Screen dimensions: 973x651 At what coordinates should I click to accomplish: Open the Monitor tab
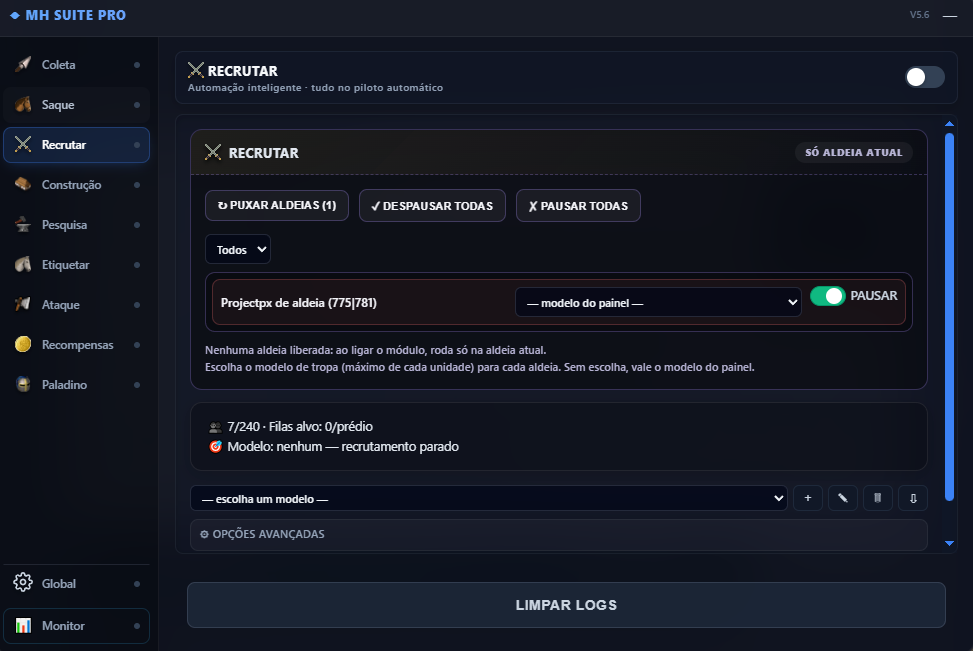(76, 626)
